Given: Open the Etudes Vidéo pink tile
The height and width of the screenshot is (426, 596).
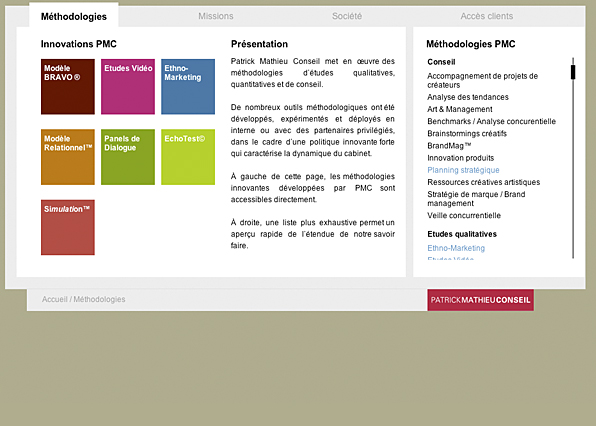Looking at the screenshot, I should click(x=128, y=87).
